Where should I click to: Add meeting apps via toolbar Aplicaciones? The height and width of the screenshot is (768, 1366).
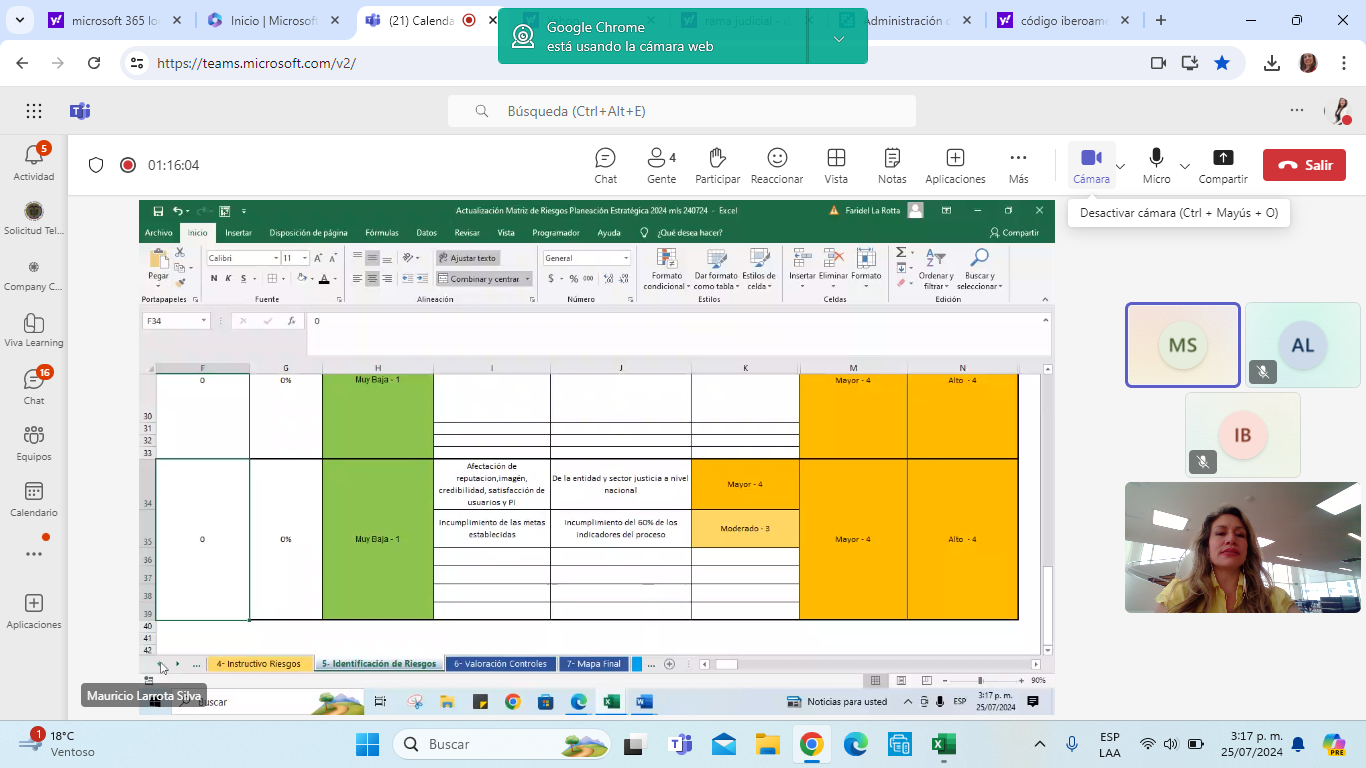click(x=955, y=165)
